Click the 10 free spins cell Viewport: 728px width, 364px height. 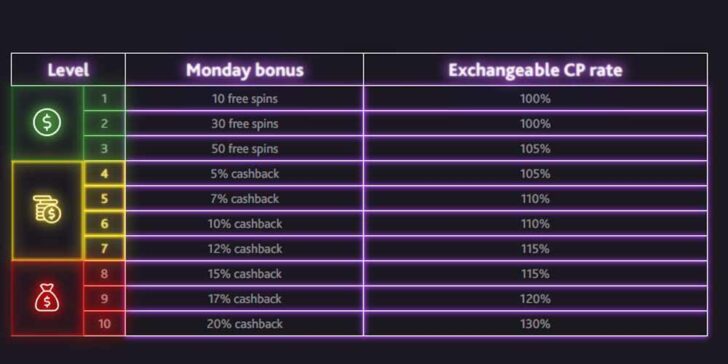tap(245, 98)
